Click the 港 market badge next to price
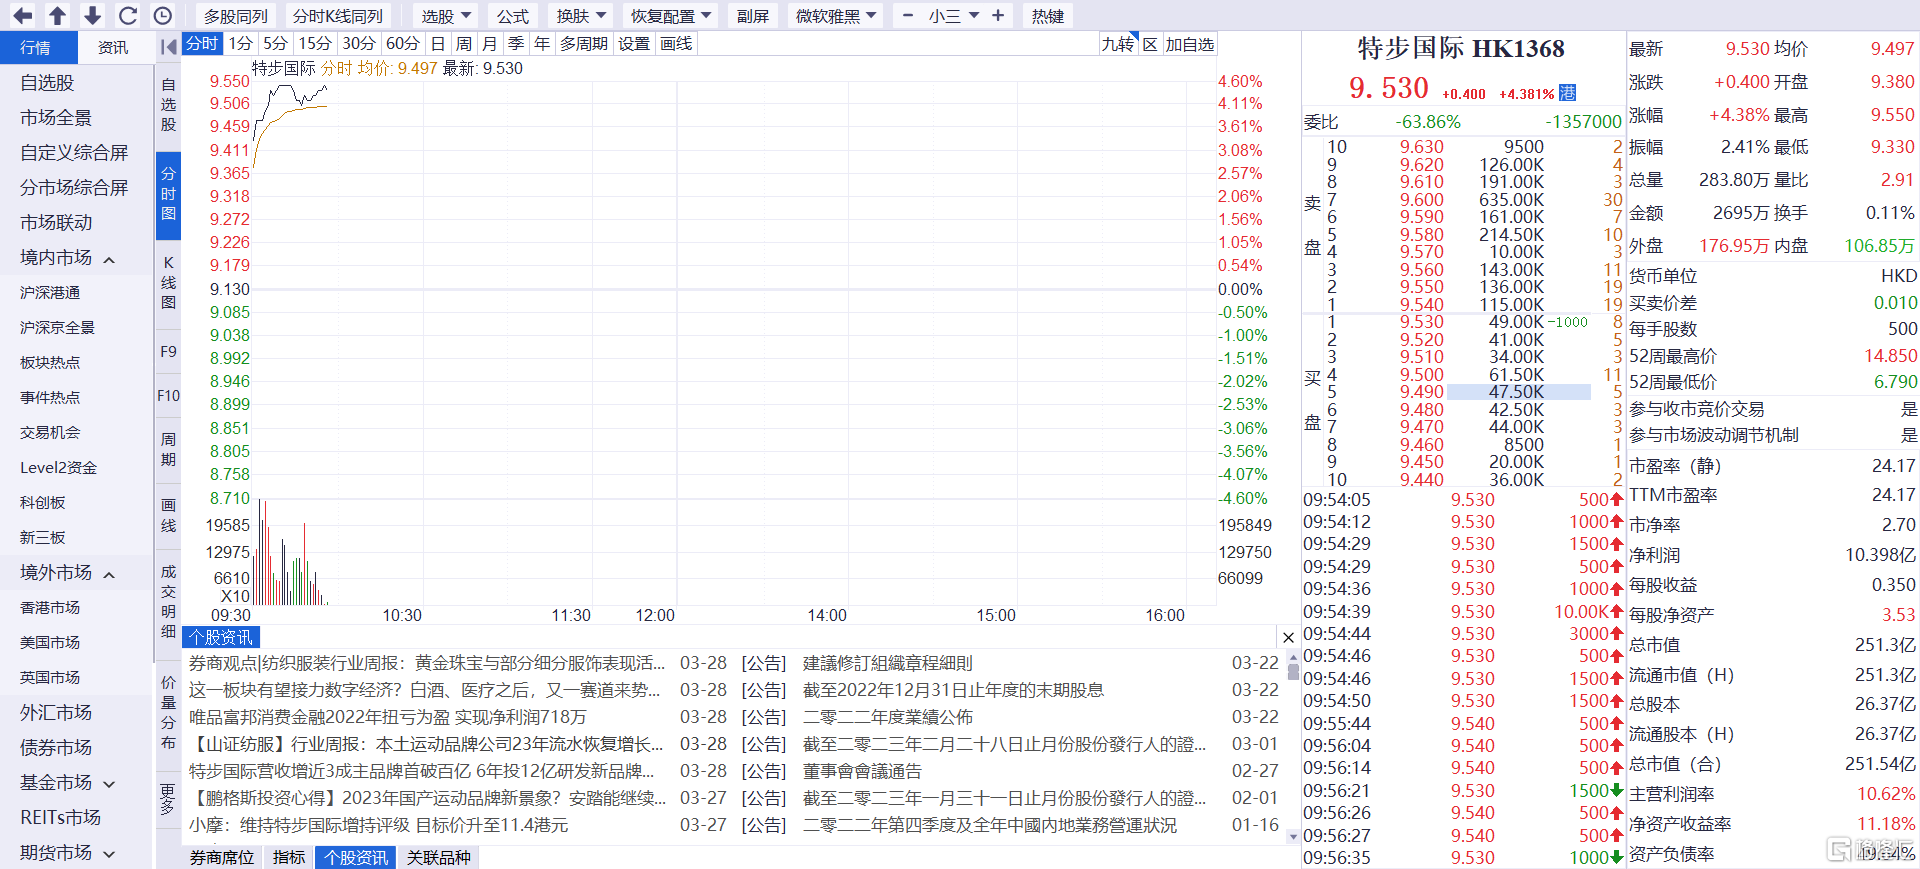This screenshot has width=1920, height=869. coord(1567,93)
